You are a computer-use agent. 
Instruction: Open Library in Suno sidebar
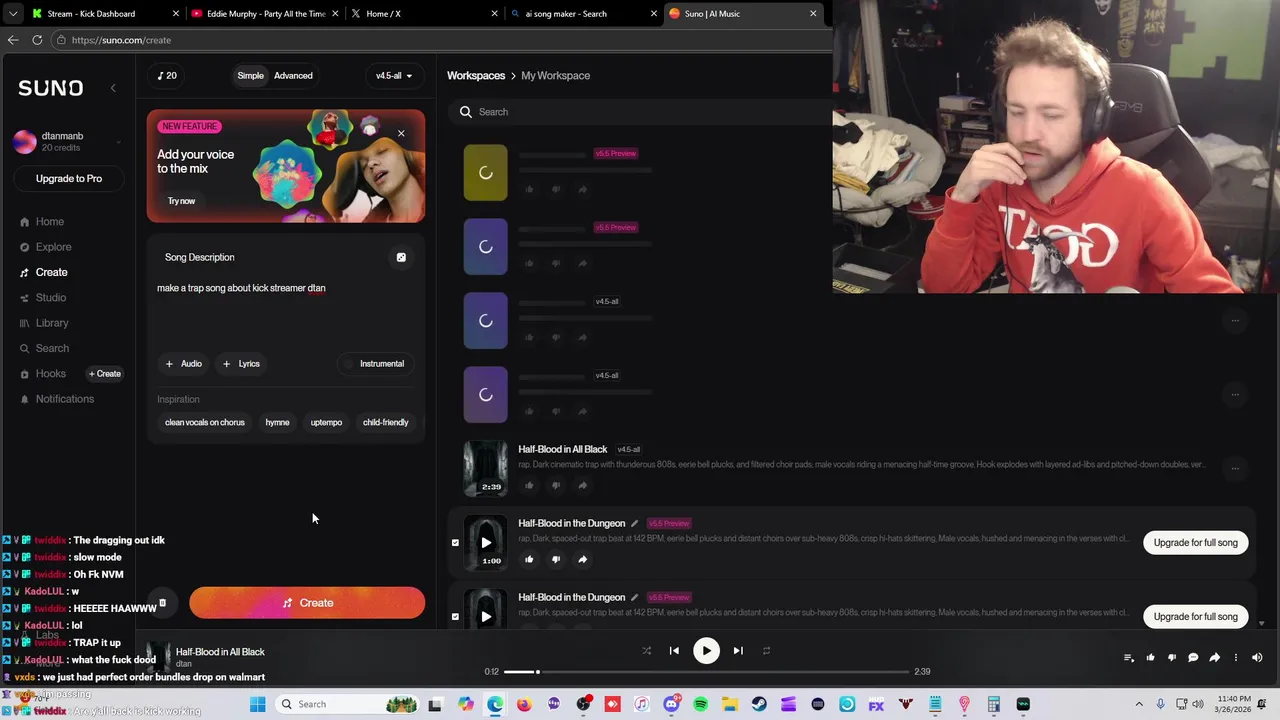click(52, 323)
